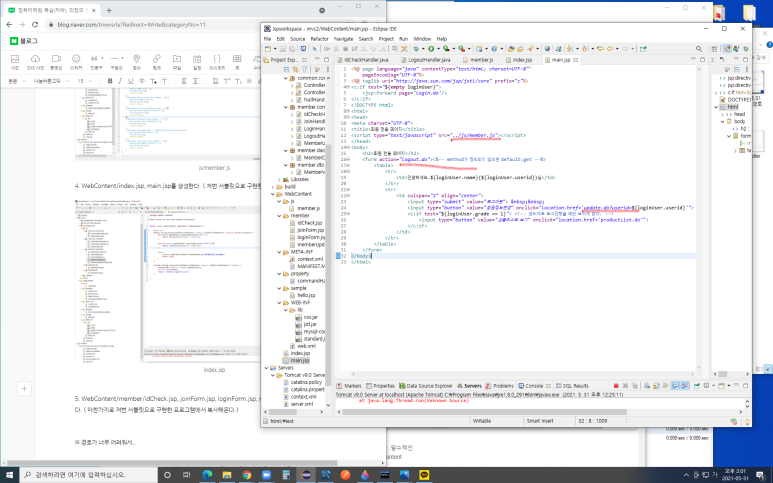Switch to the member.js editor tab
This screenshot has height=483, width=773.
click(478, 60)
